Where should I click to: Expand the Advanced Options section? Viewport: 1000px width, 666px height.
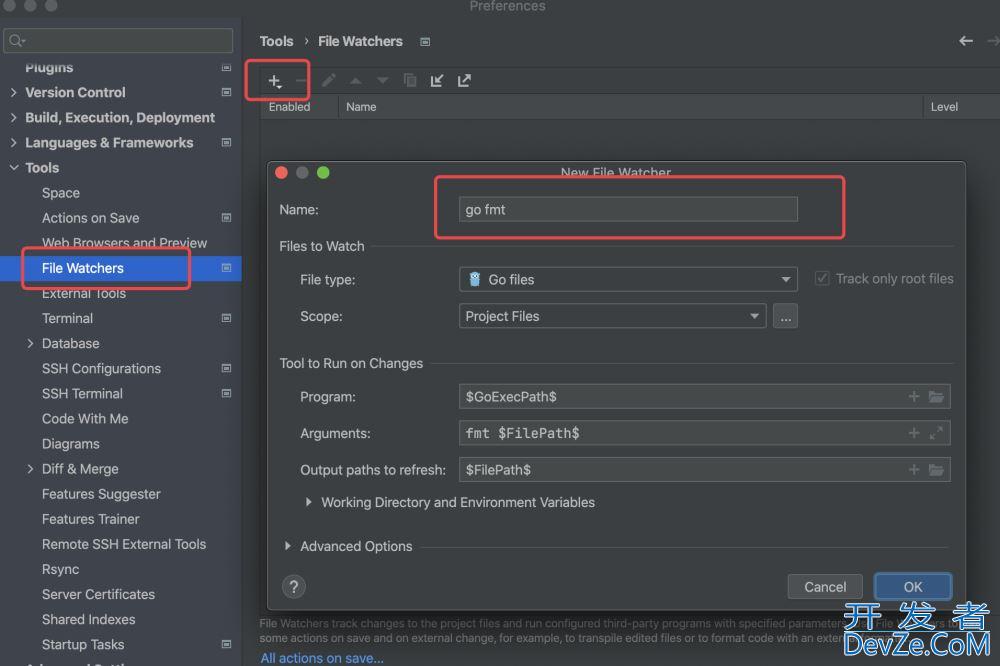pyautogui.click(x=288, y=546)
